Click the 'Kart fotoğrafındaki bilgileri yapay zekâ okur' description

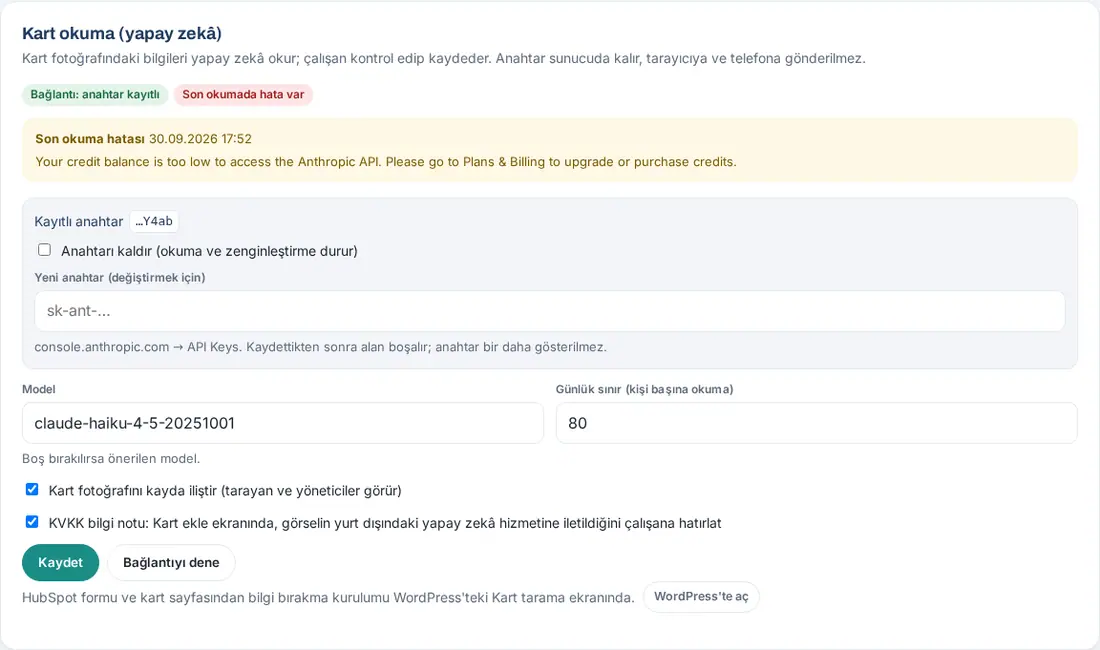[443, 58]
